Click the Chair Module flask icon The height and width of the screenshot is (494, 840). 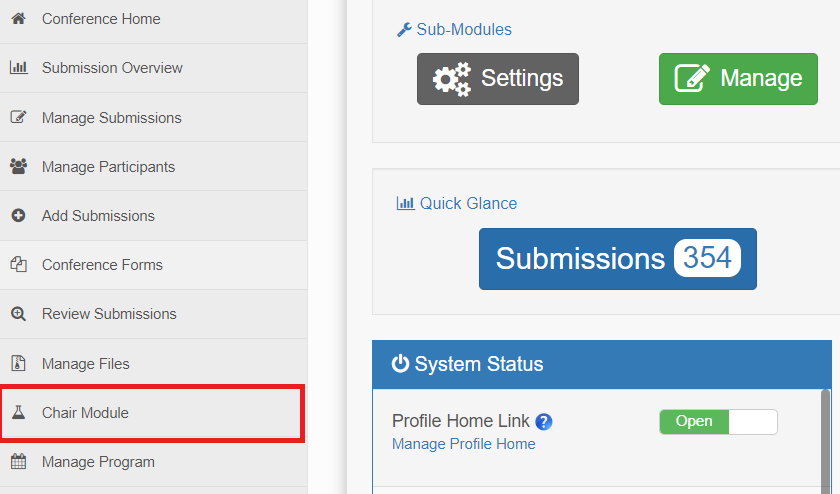19,413
